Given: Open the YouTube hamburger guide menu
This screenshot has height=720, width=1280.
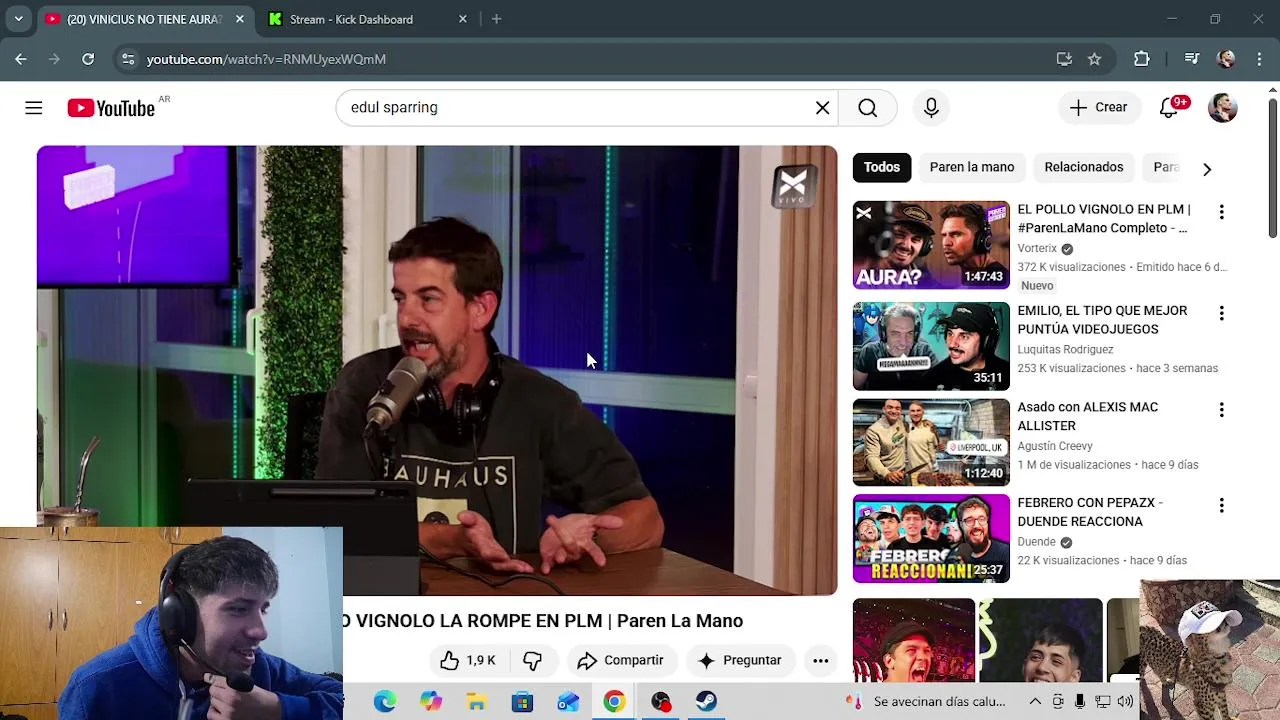Looking at the screenshot, I should pos(34,108).
